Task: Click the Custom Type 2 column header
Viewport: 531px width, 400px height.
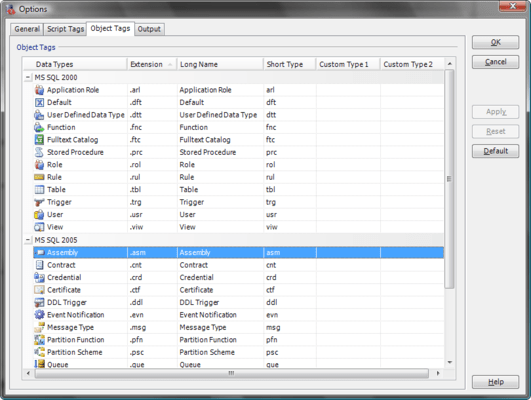Action: point(412,64)
